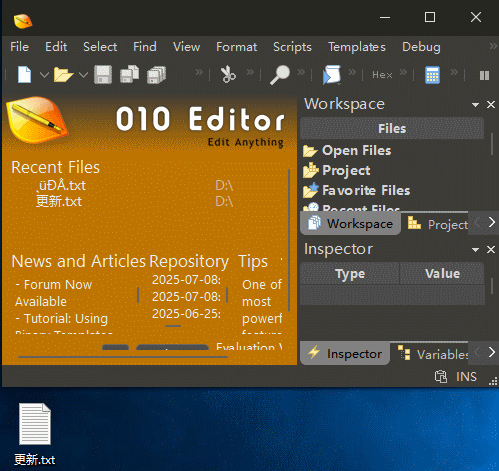Expand the menu bar overflow chevron
Screen dimensions: 499x471
[493, 46]
